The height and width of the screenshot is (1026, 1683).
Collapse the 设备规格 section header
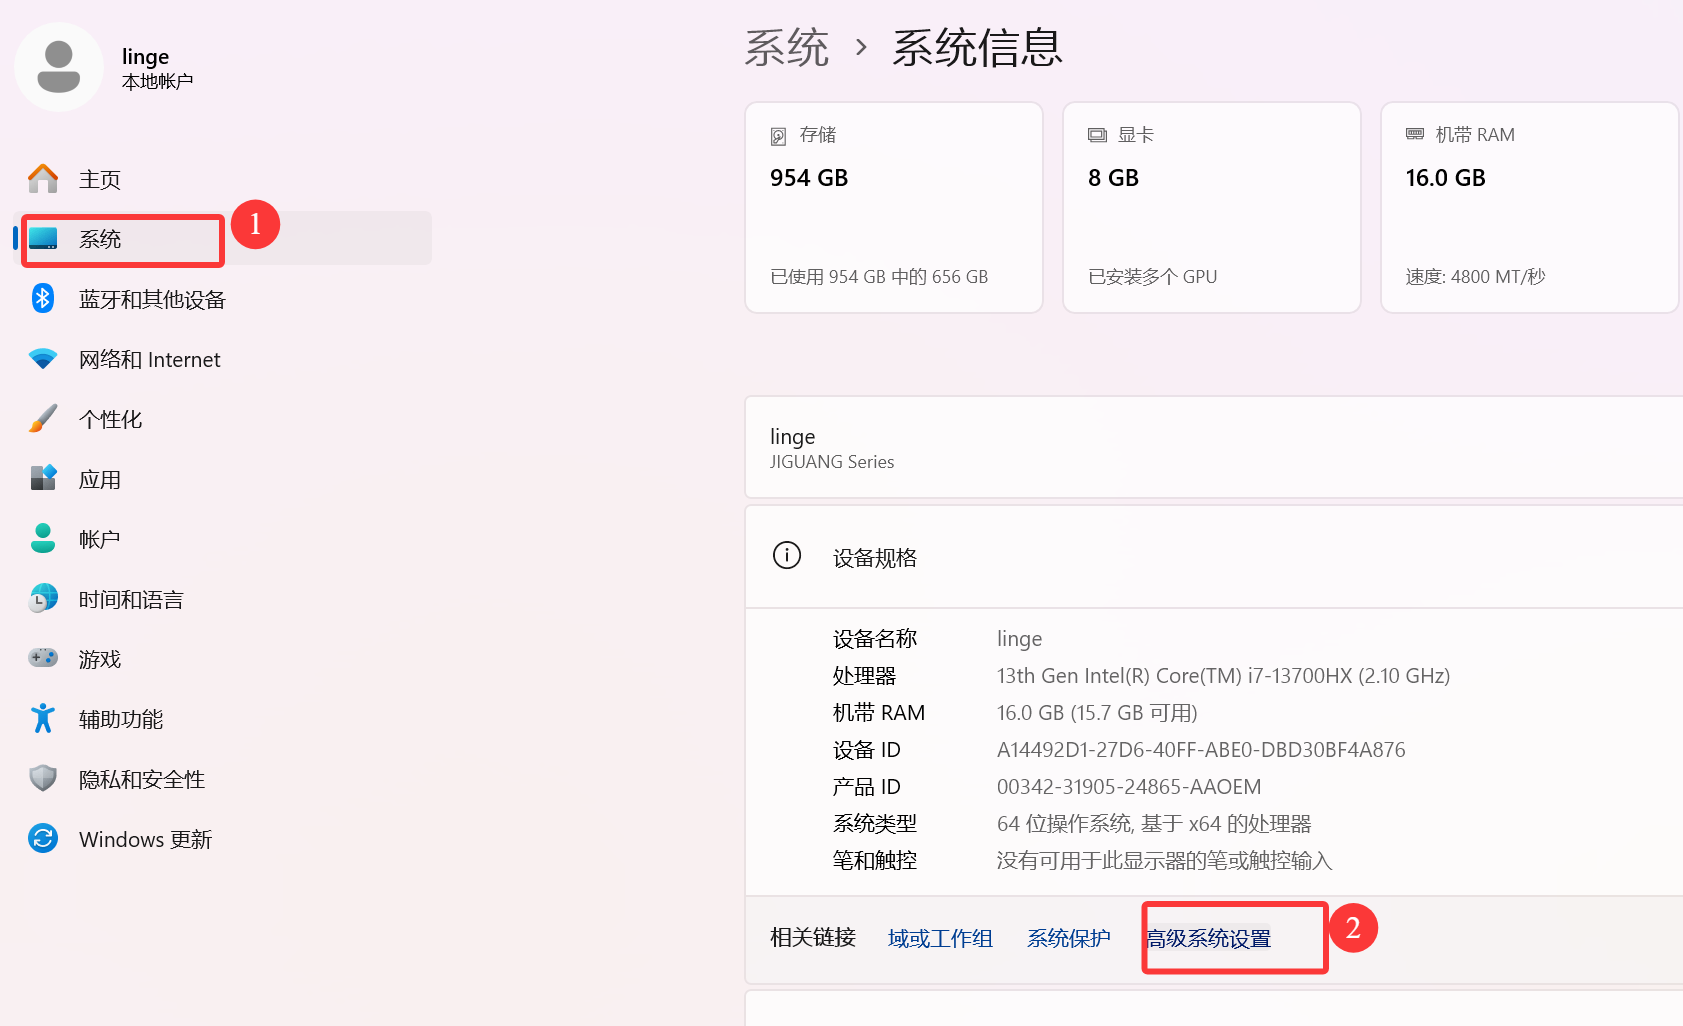click(1214, 557)
